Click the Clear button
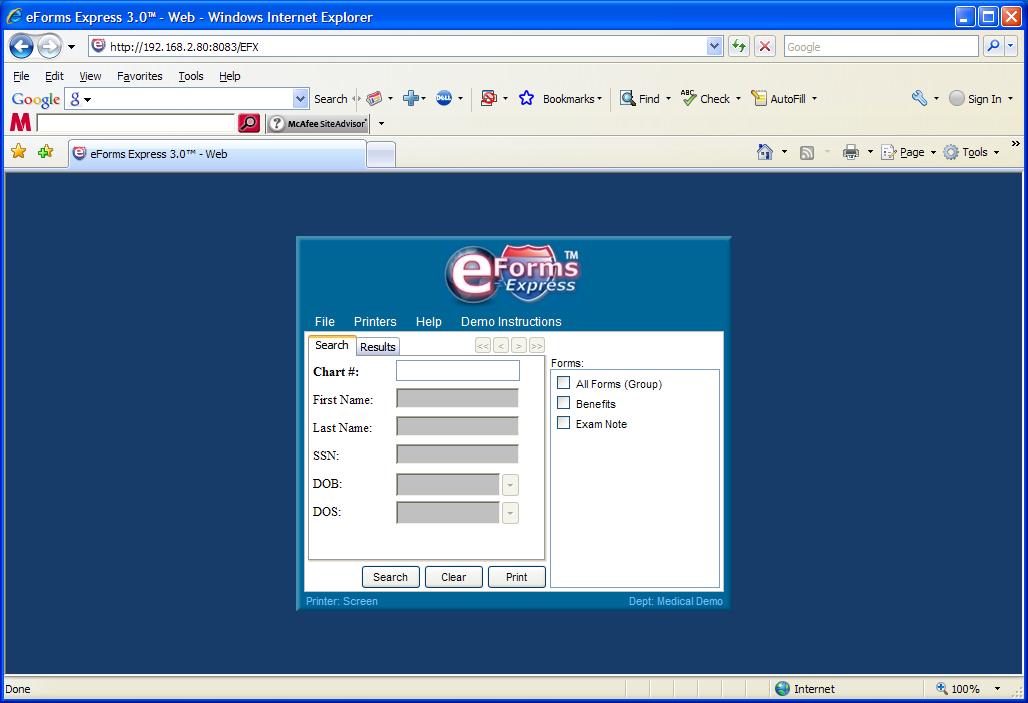Screen dimensions: 1028x703 click(x=454, y=577)
